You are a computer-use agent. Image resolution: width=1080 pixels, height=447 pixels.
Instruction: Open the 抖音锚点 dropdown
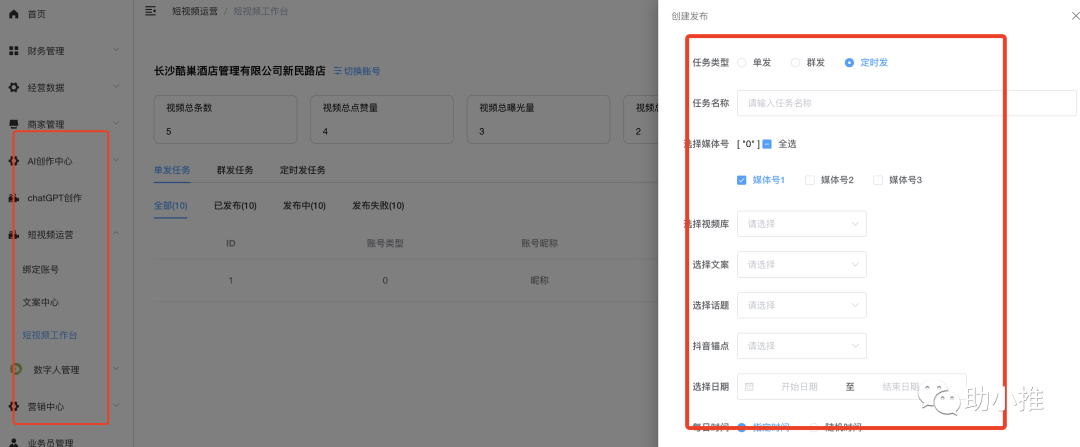pos(801,346)
